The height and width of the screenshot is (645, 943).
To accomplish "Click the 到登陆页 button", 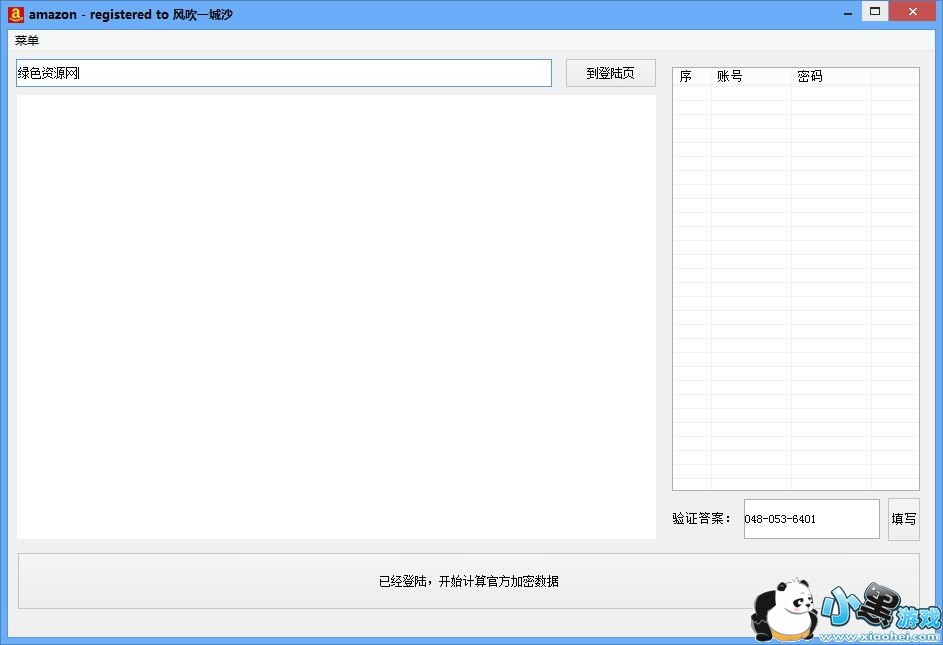I will [610, 73].
